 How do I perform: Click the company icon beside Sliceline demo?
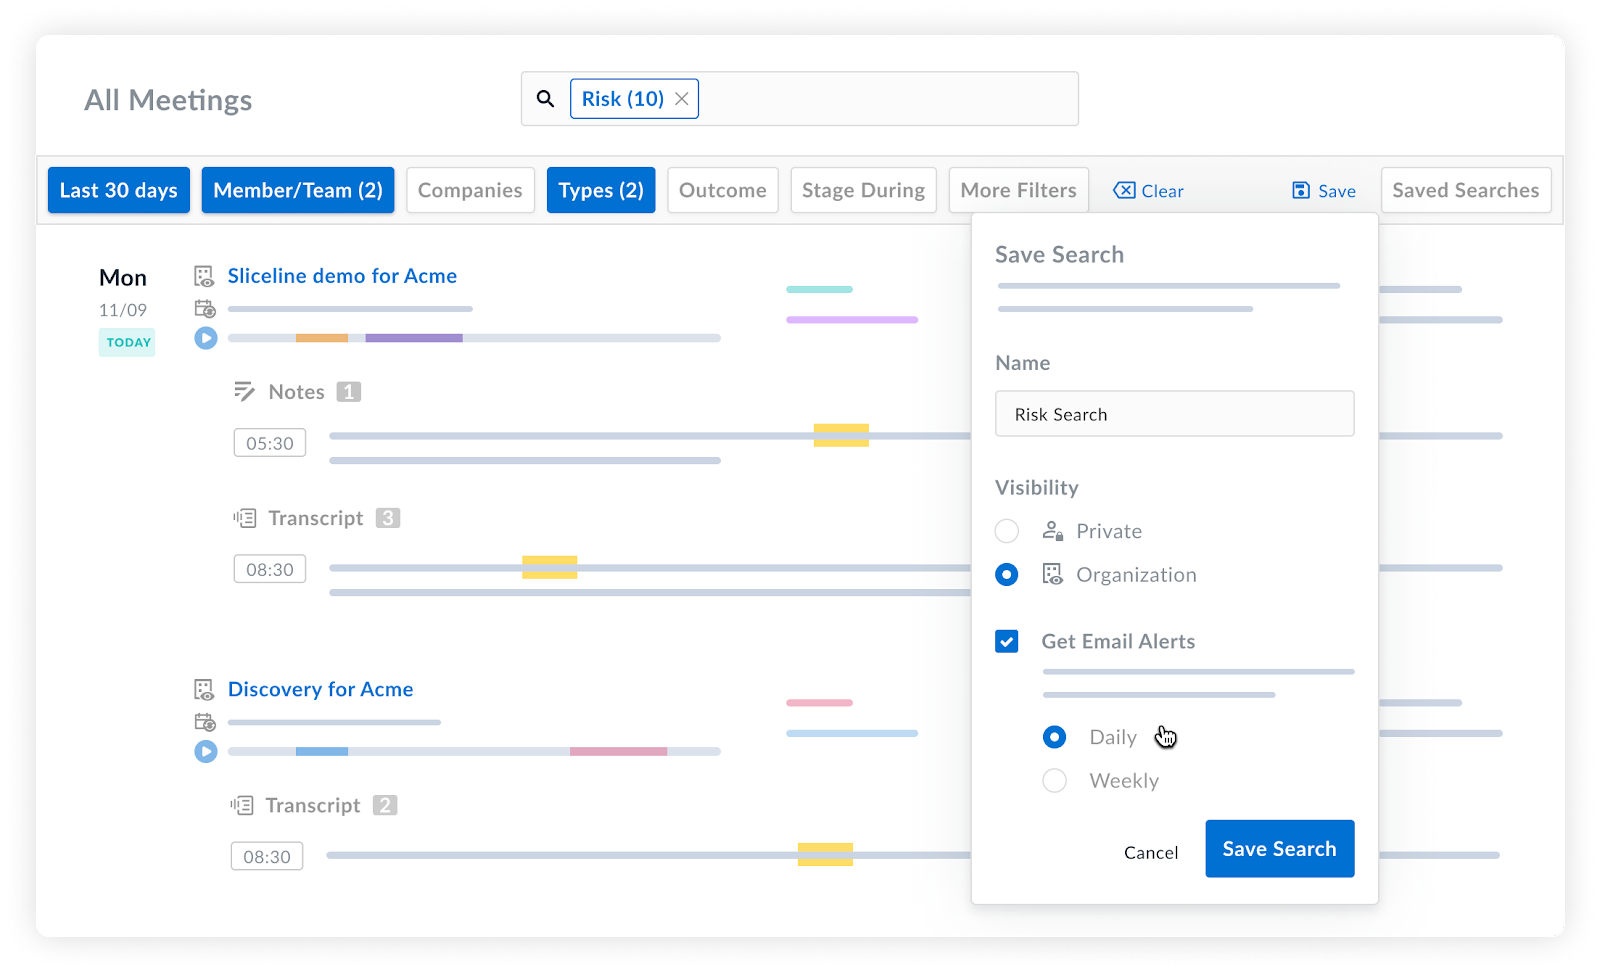[204, 276]
